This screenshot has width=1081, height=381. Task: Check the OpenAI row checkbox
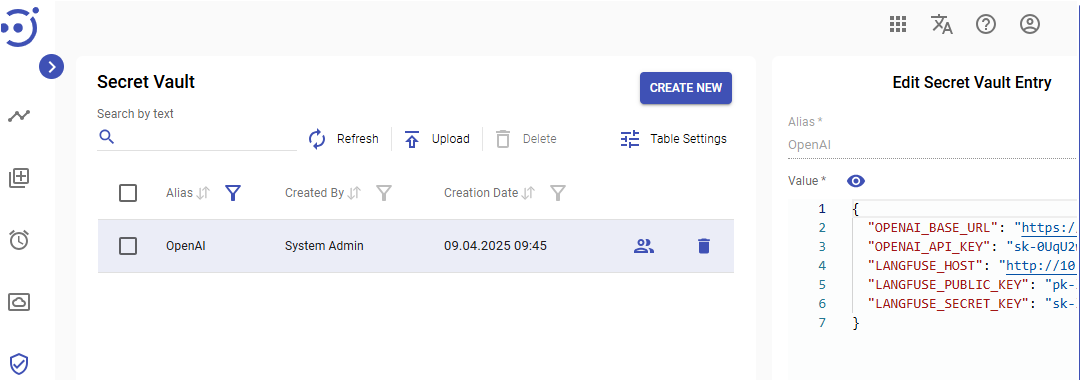pyautogui.click(x=128, y=246)
